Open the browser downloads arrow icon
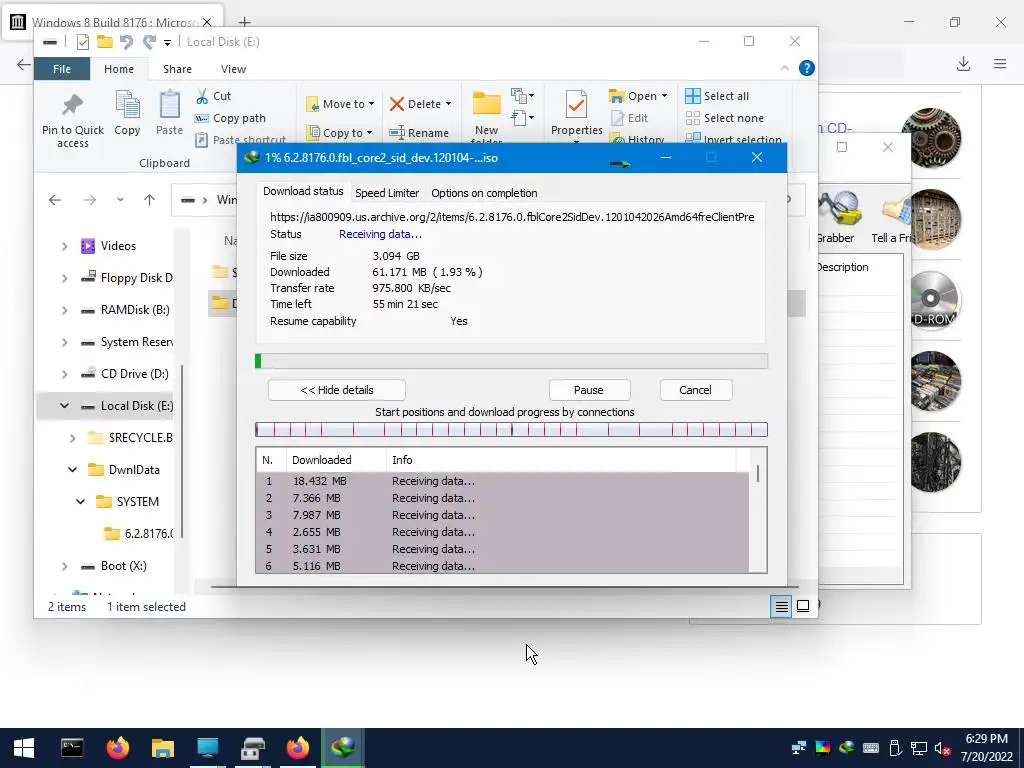This screenshot has height=768, width=1024. click(x=963, y=63)
